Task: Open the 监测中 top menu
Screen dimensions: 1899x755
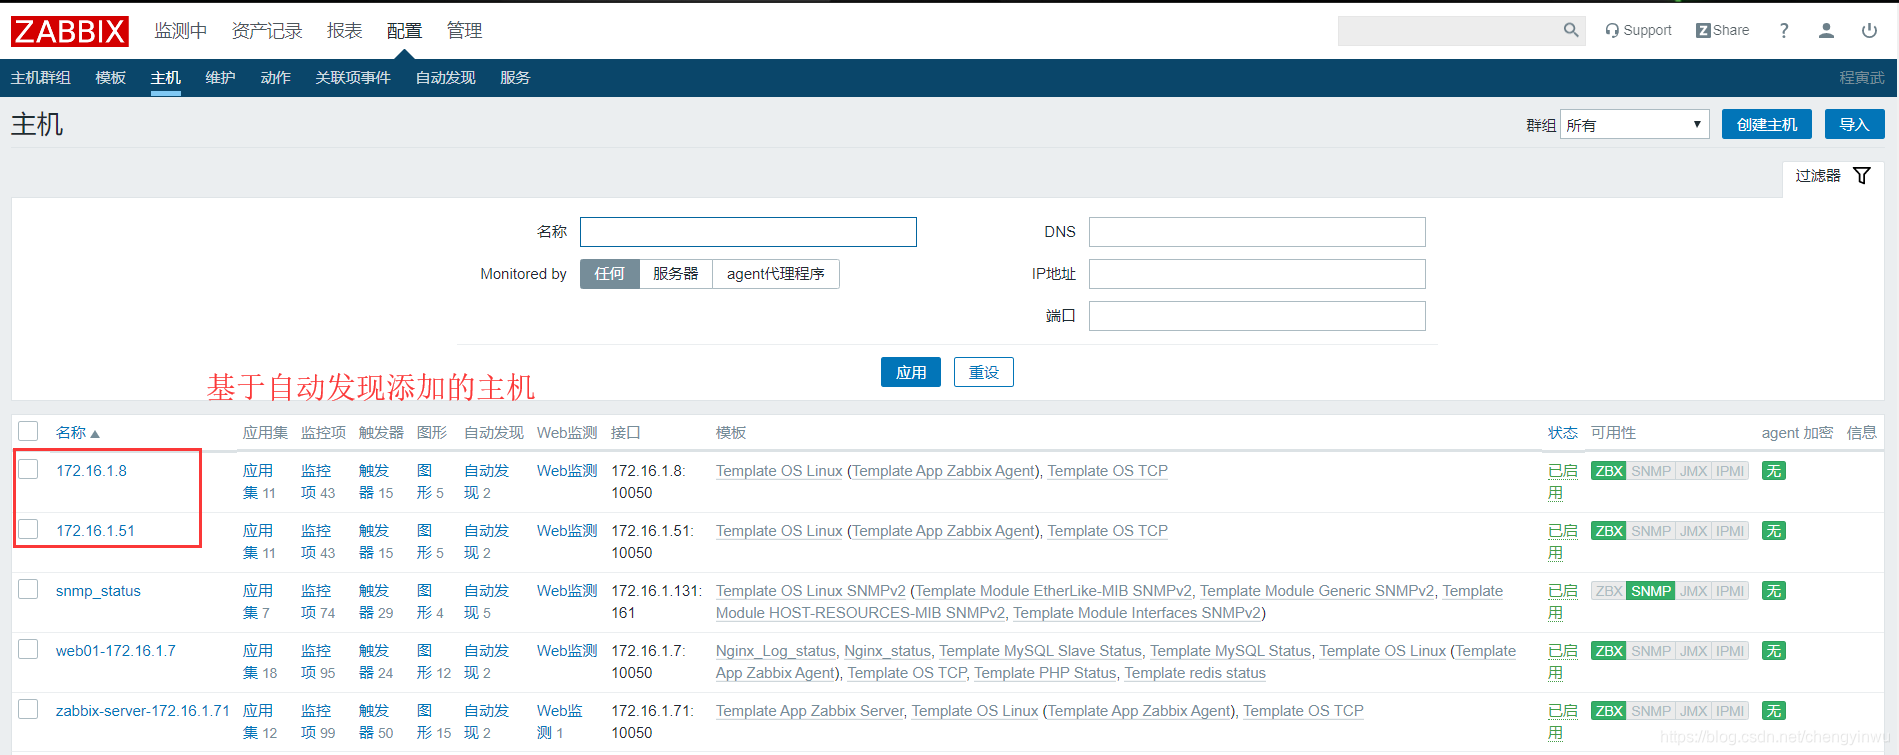Action: 180,31
